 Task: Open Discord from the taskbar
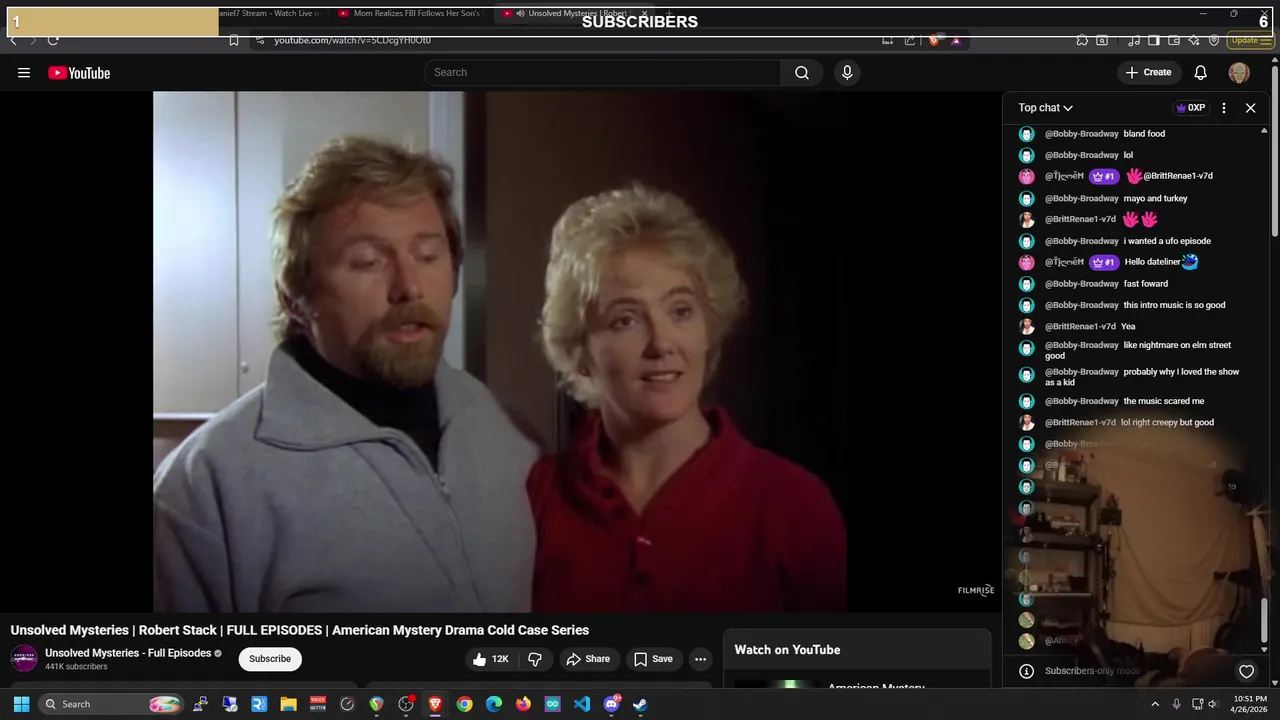[611, 704]
